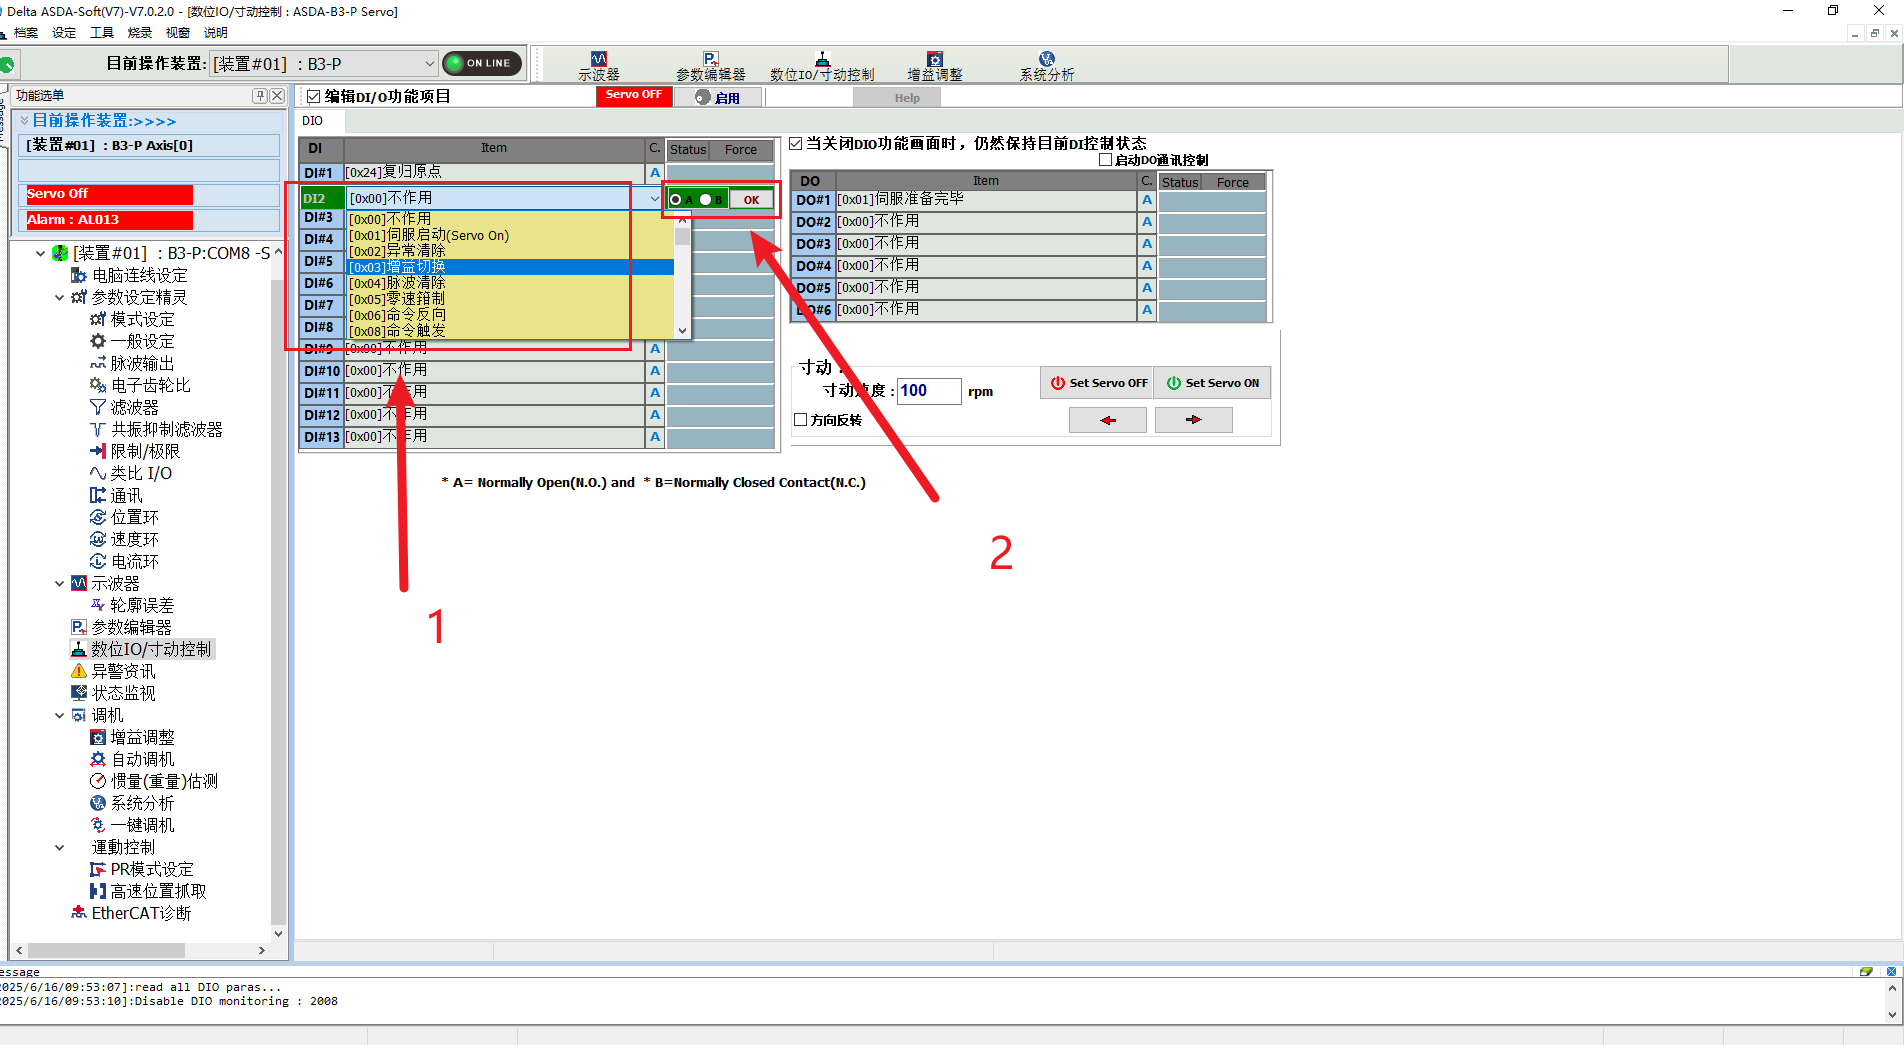Open the 工具 menu

(x=102, y=33)
